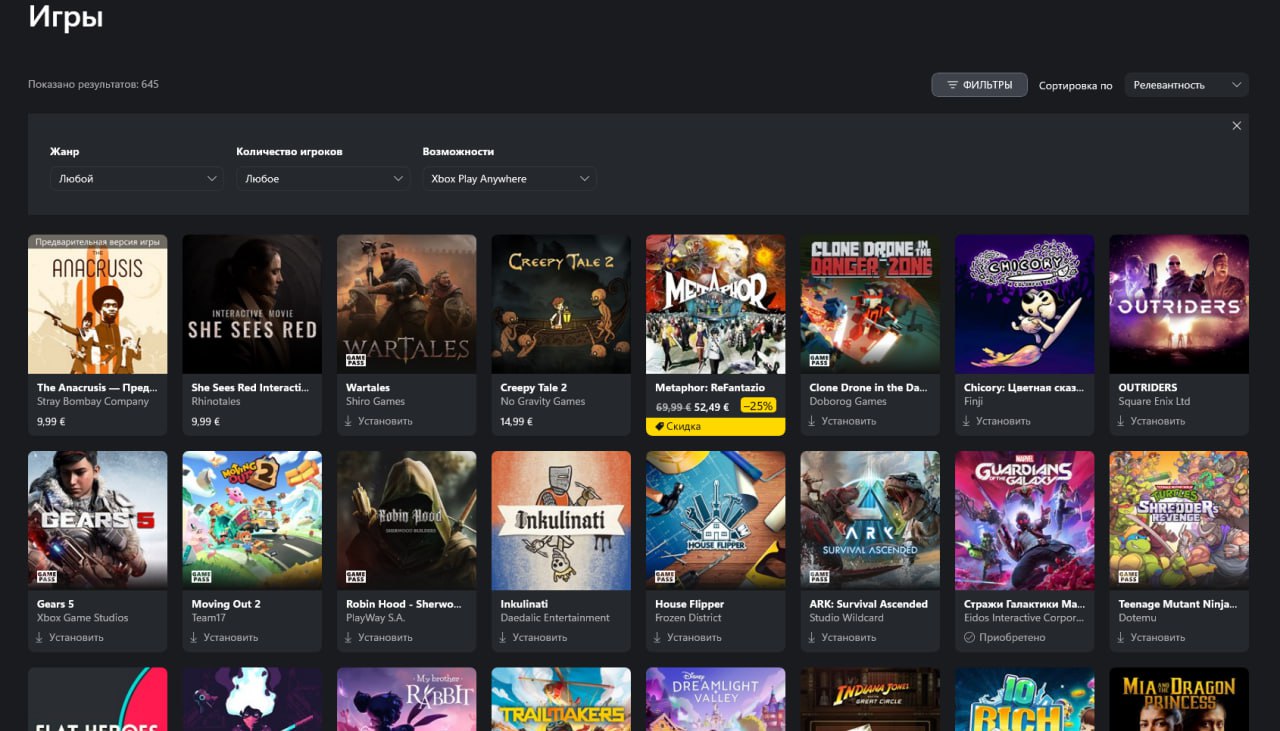Open the Возможности Xbox Play Anywhere dropdown
This screenshot has height=731, width=1280.
click(x=509, y=179)
